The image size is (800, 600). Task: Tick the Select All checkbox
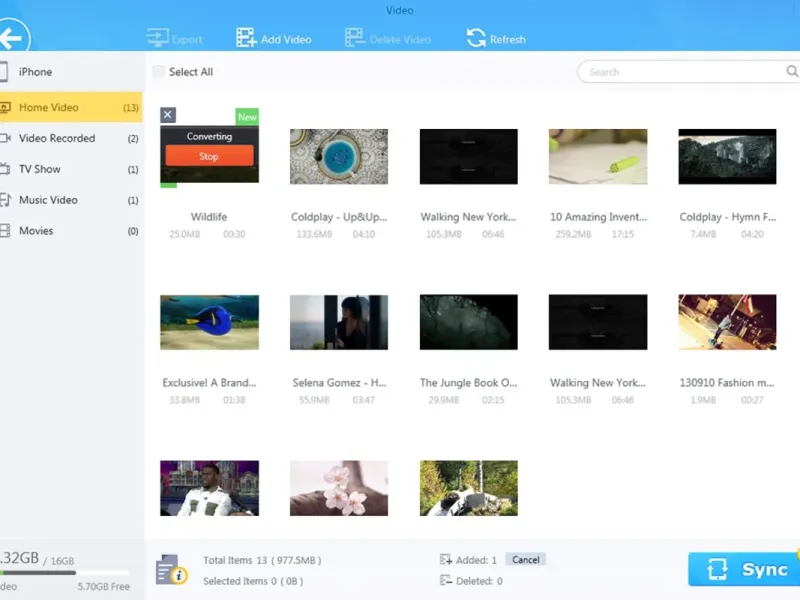pyautogui.click(x=159, y=72)
